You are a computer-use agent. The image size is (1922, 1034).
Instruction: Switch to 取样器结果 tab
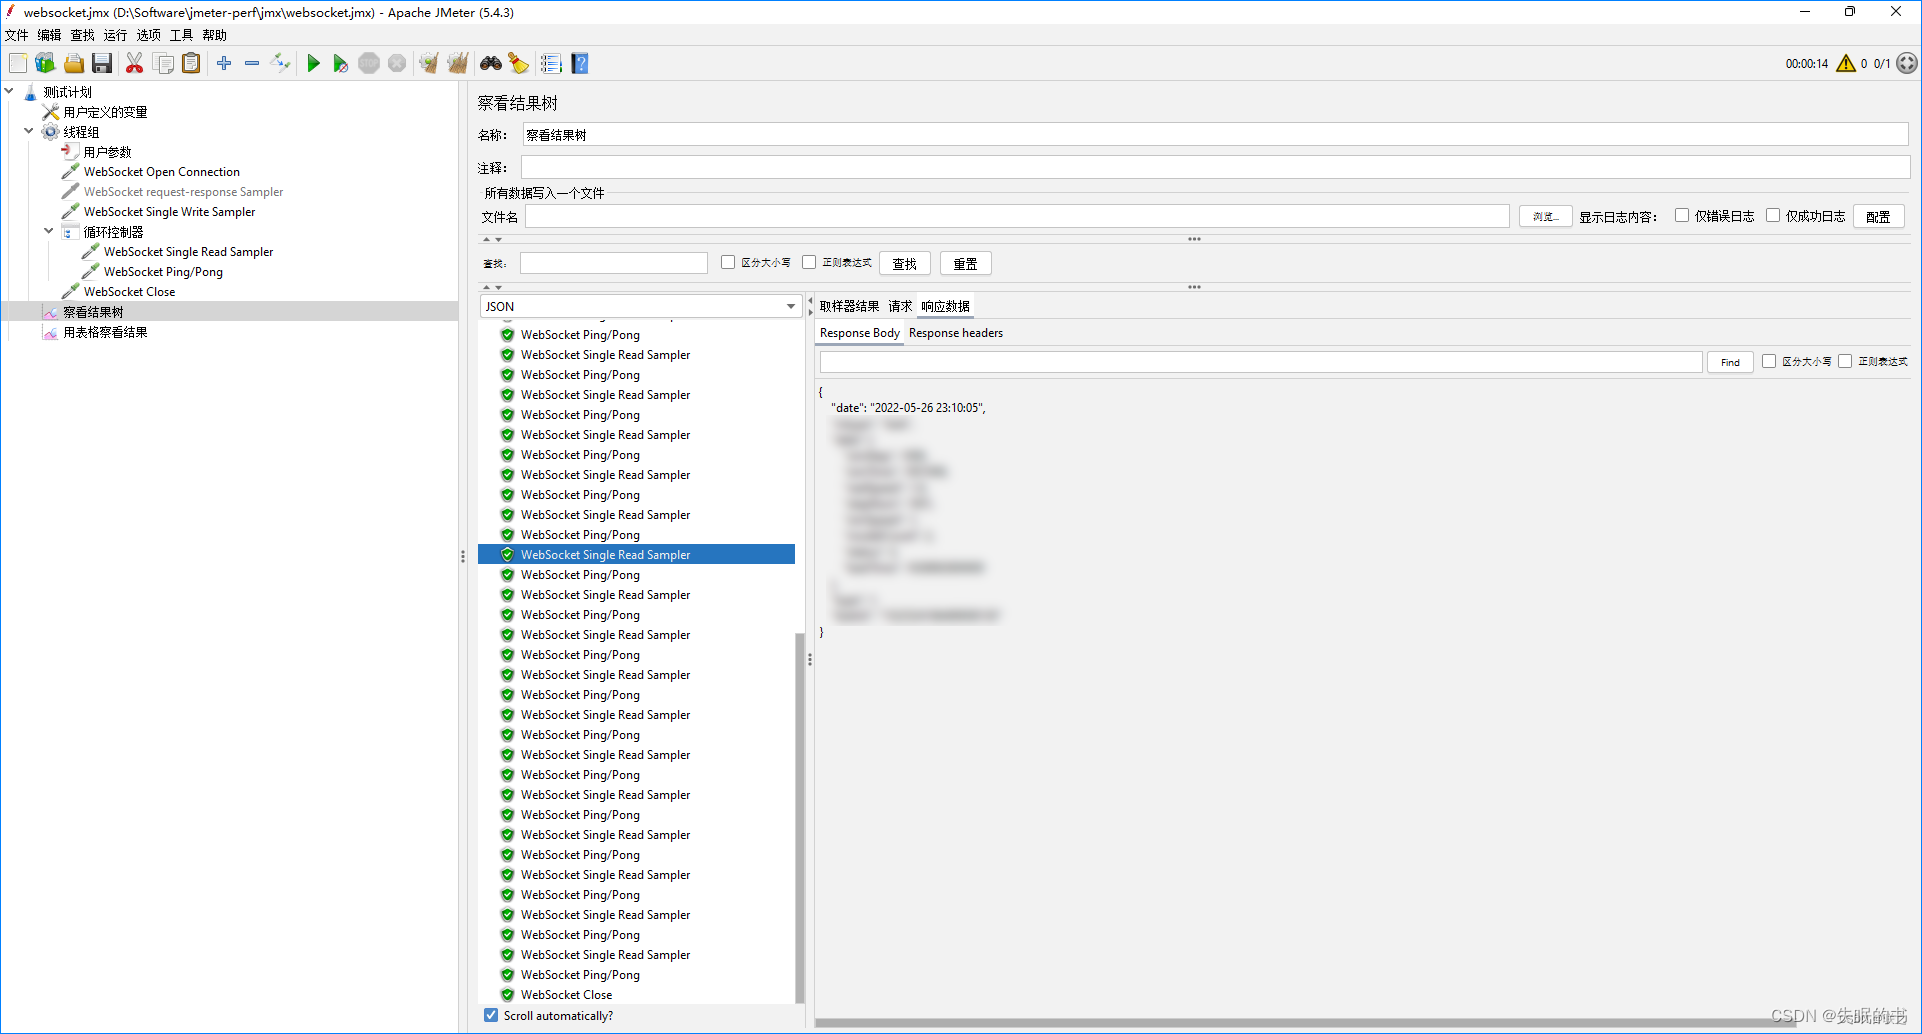[x=850, y=306]
